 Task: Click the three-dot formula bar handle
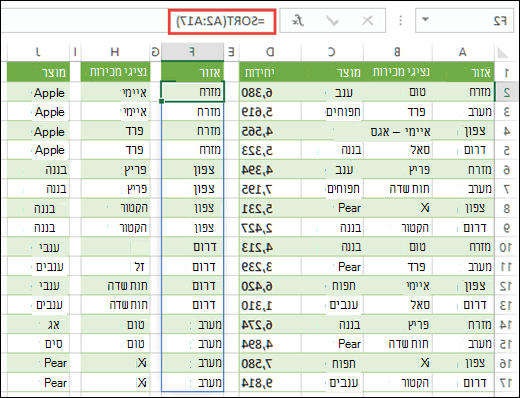point(401,21)
